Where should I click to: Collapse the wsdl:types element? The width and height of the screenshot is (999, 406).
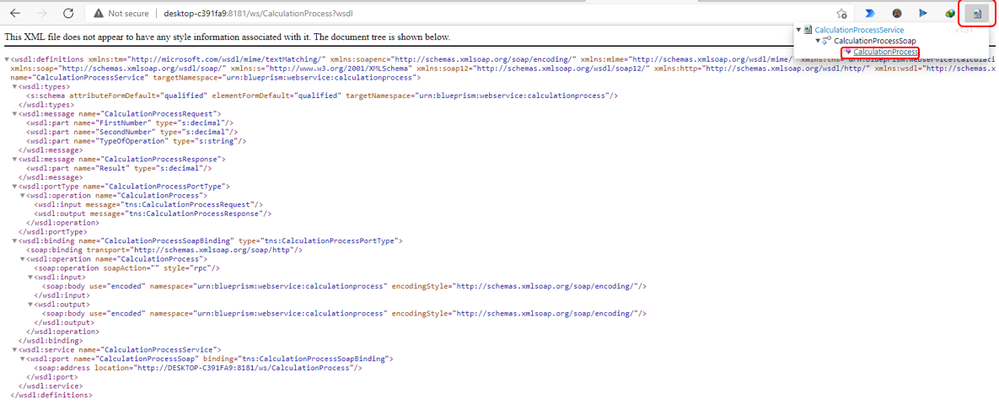(x=14, y=86)
